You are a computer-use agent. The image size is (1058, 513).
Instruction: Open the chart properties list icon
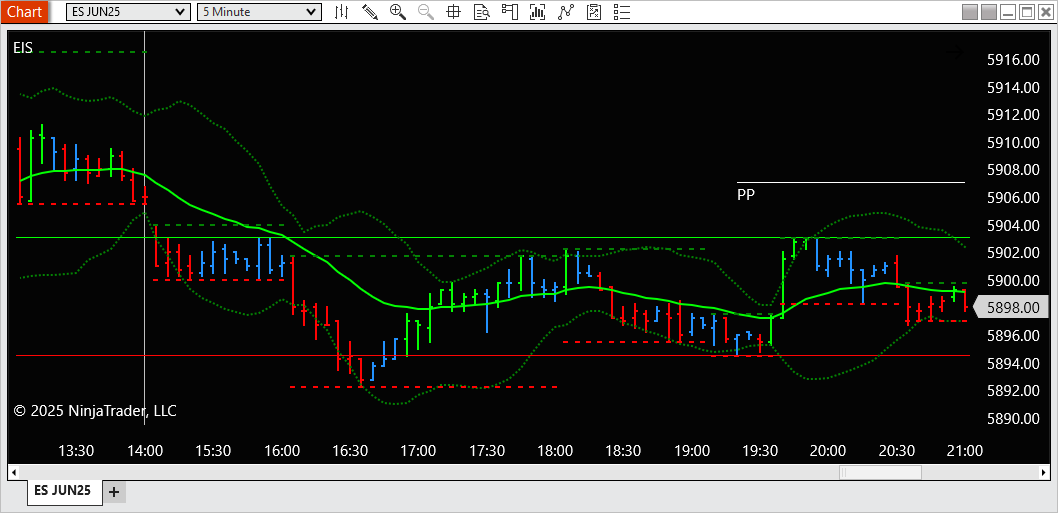[621, 11]
